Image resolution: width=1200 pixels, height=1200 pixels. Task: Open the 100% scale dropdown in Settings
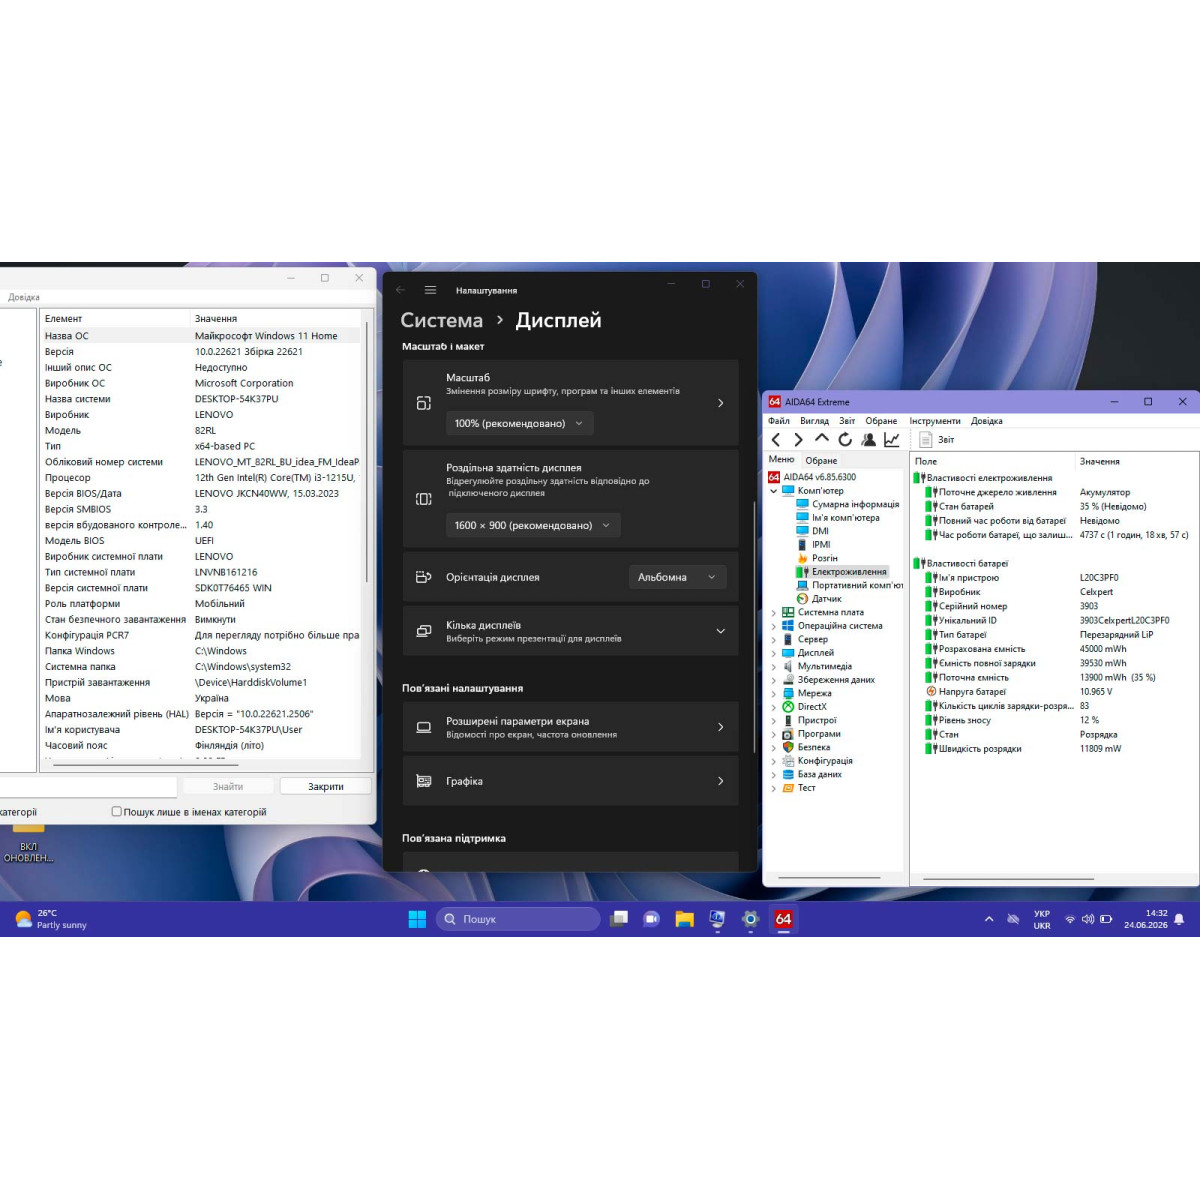(x=519, y=423)
